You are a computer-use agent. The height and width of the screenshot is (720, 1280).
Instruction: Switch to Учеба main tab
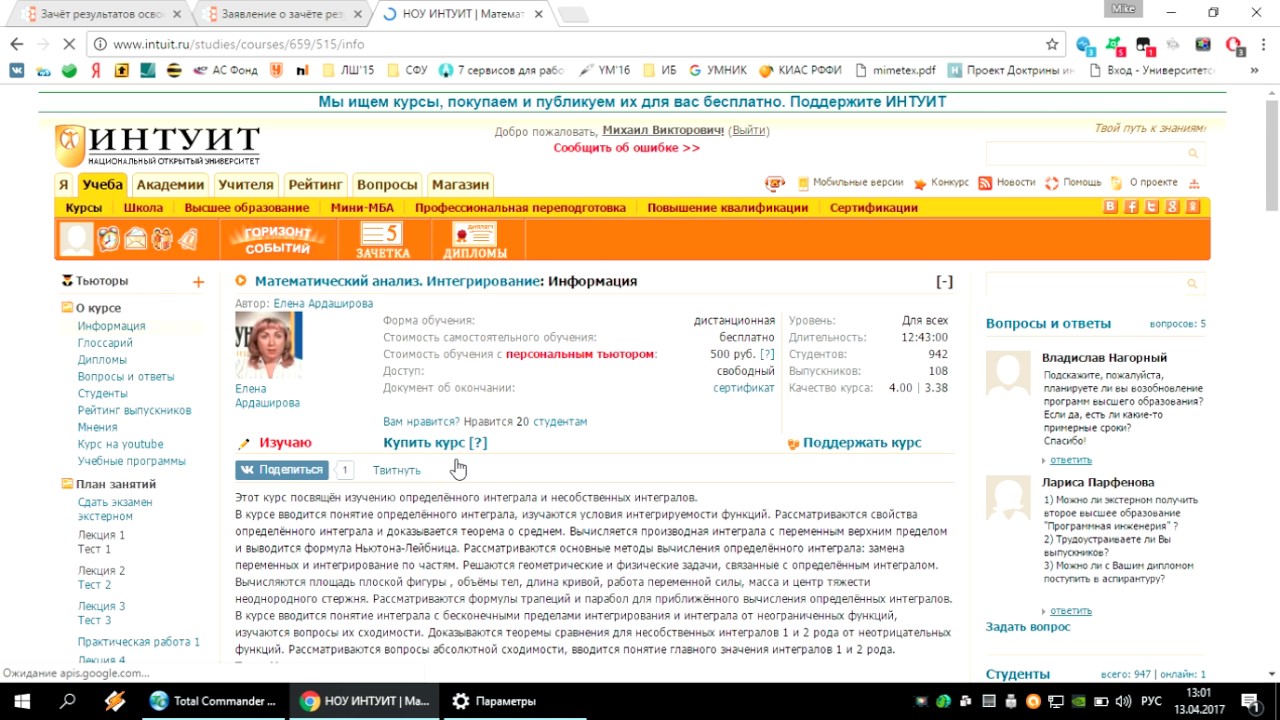click(x=103, y=184)
